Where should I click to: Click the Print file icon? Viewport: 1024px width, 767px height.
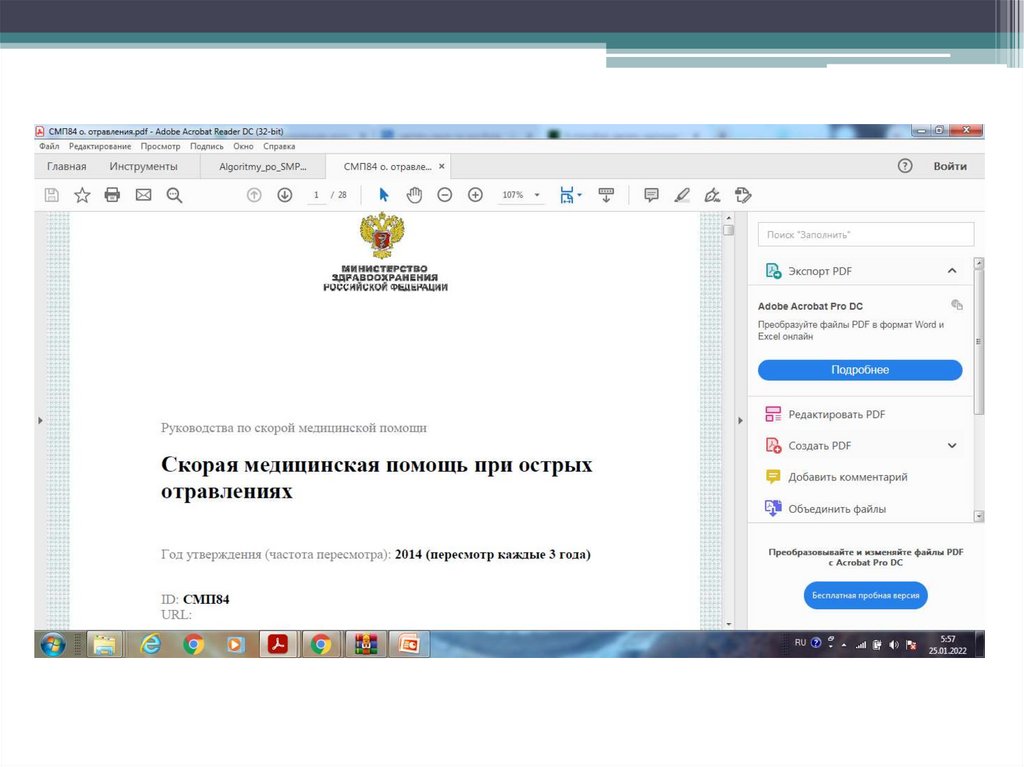(113, 195)
